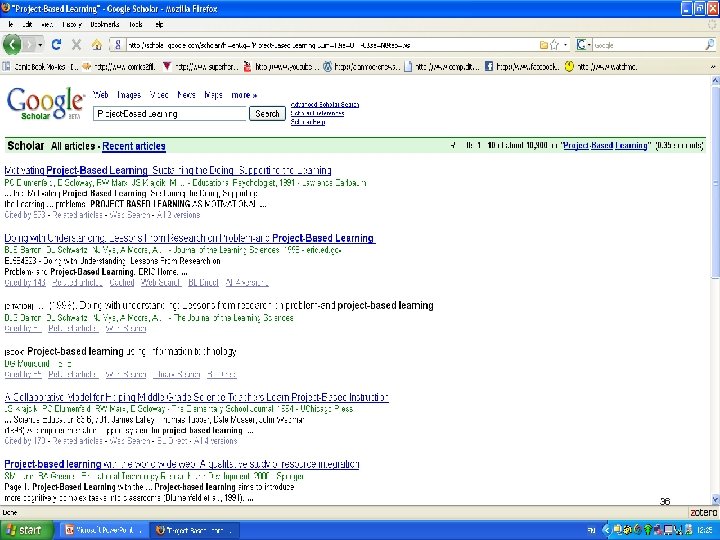This screenshot has width=720, height=540.
Task: Switch to the PowerPoint taskbar window
Action: point(103,530)
